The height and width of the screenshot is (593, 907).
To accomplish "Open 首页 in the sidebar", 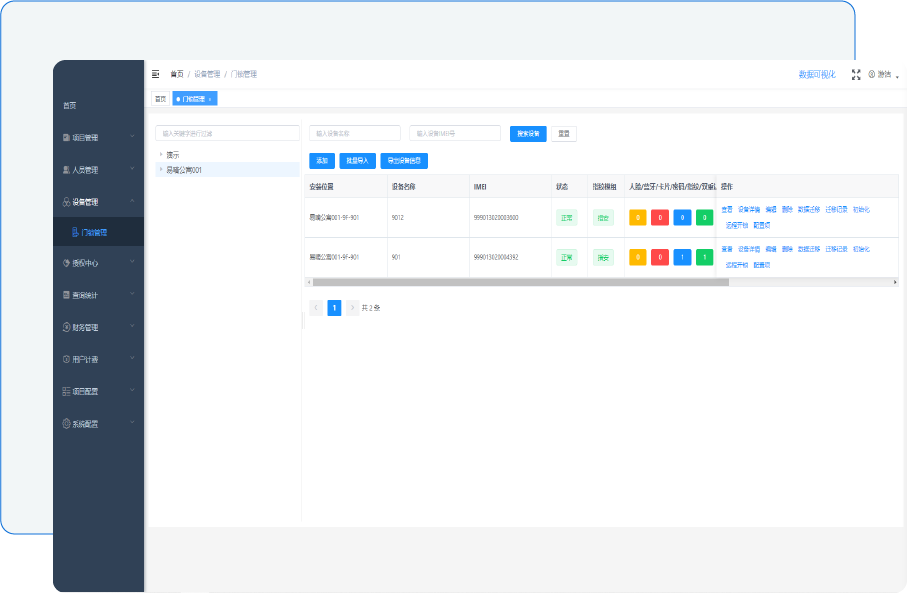I will click(x=70, y=105).
